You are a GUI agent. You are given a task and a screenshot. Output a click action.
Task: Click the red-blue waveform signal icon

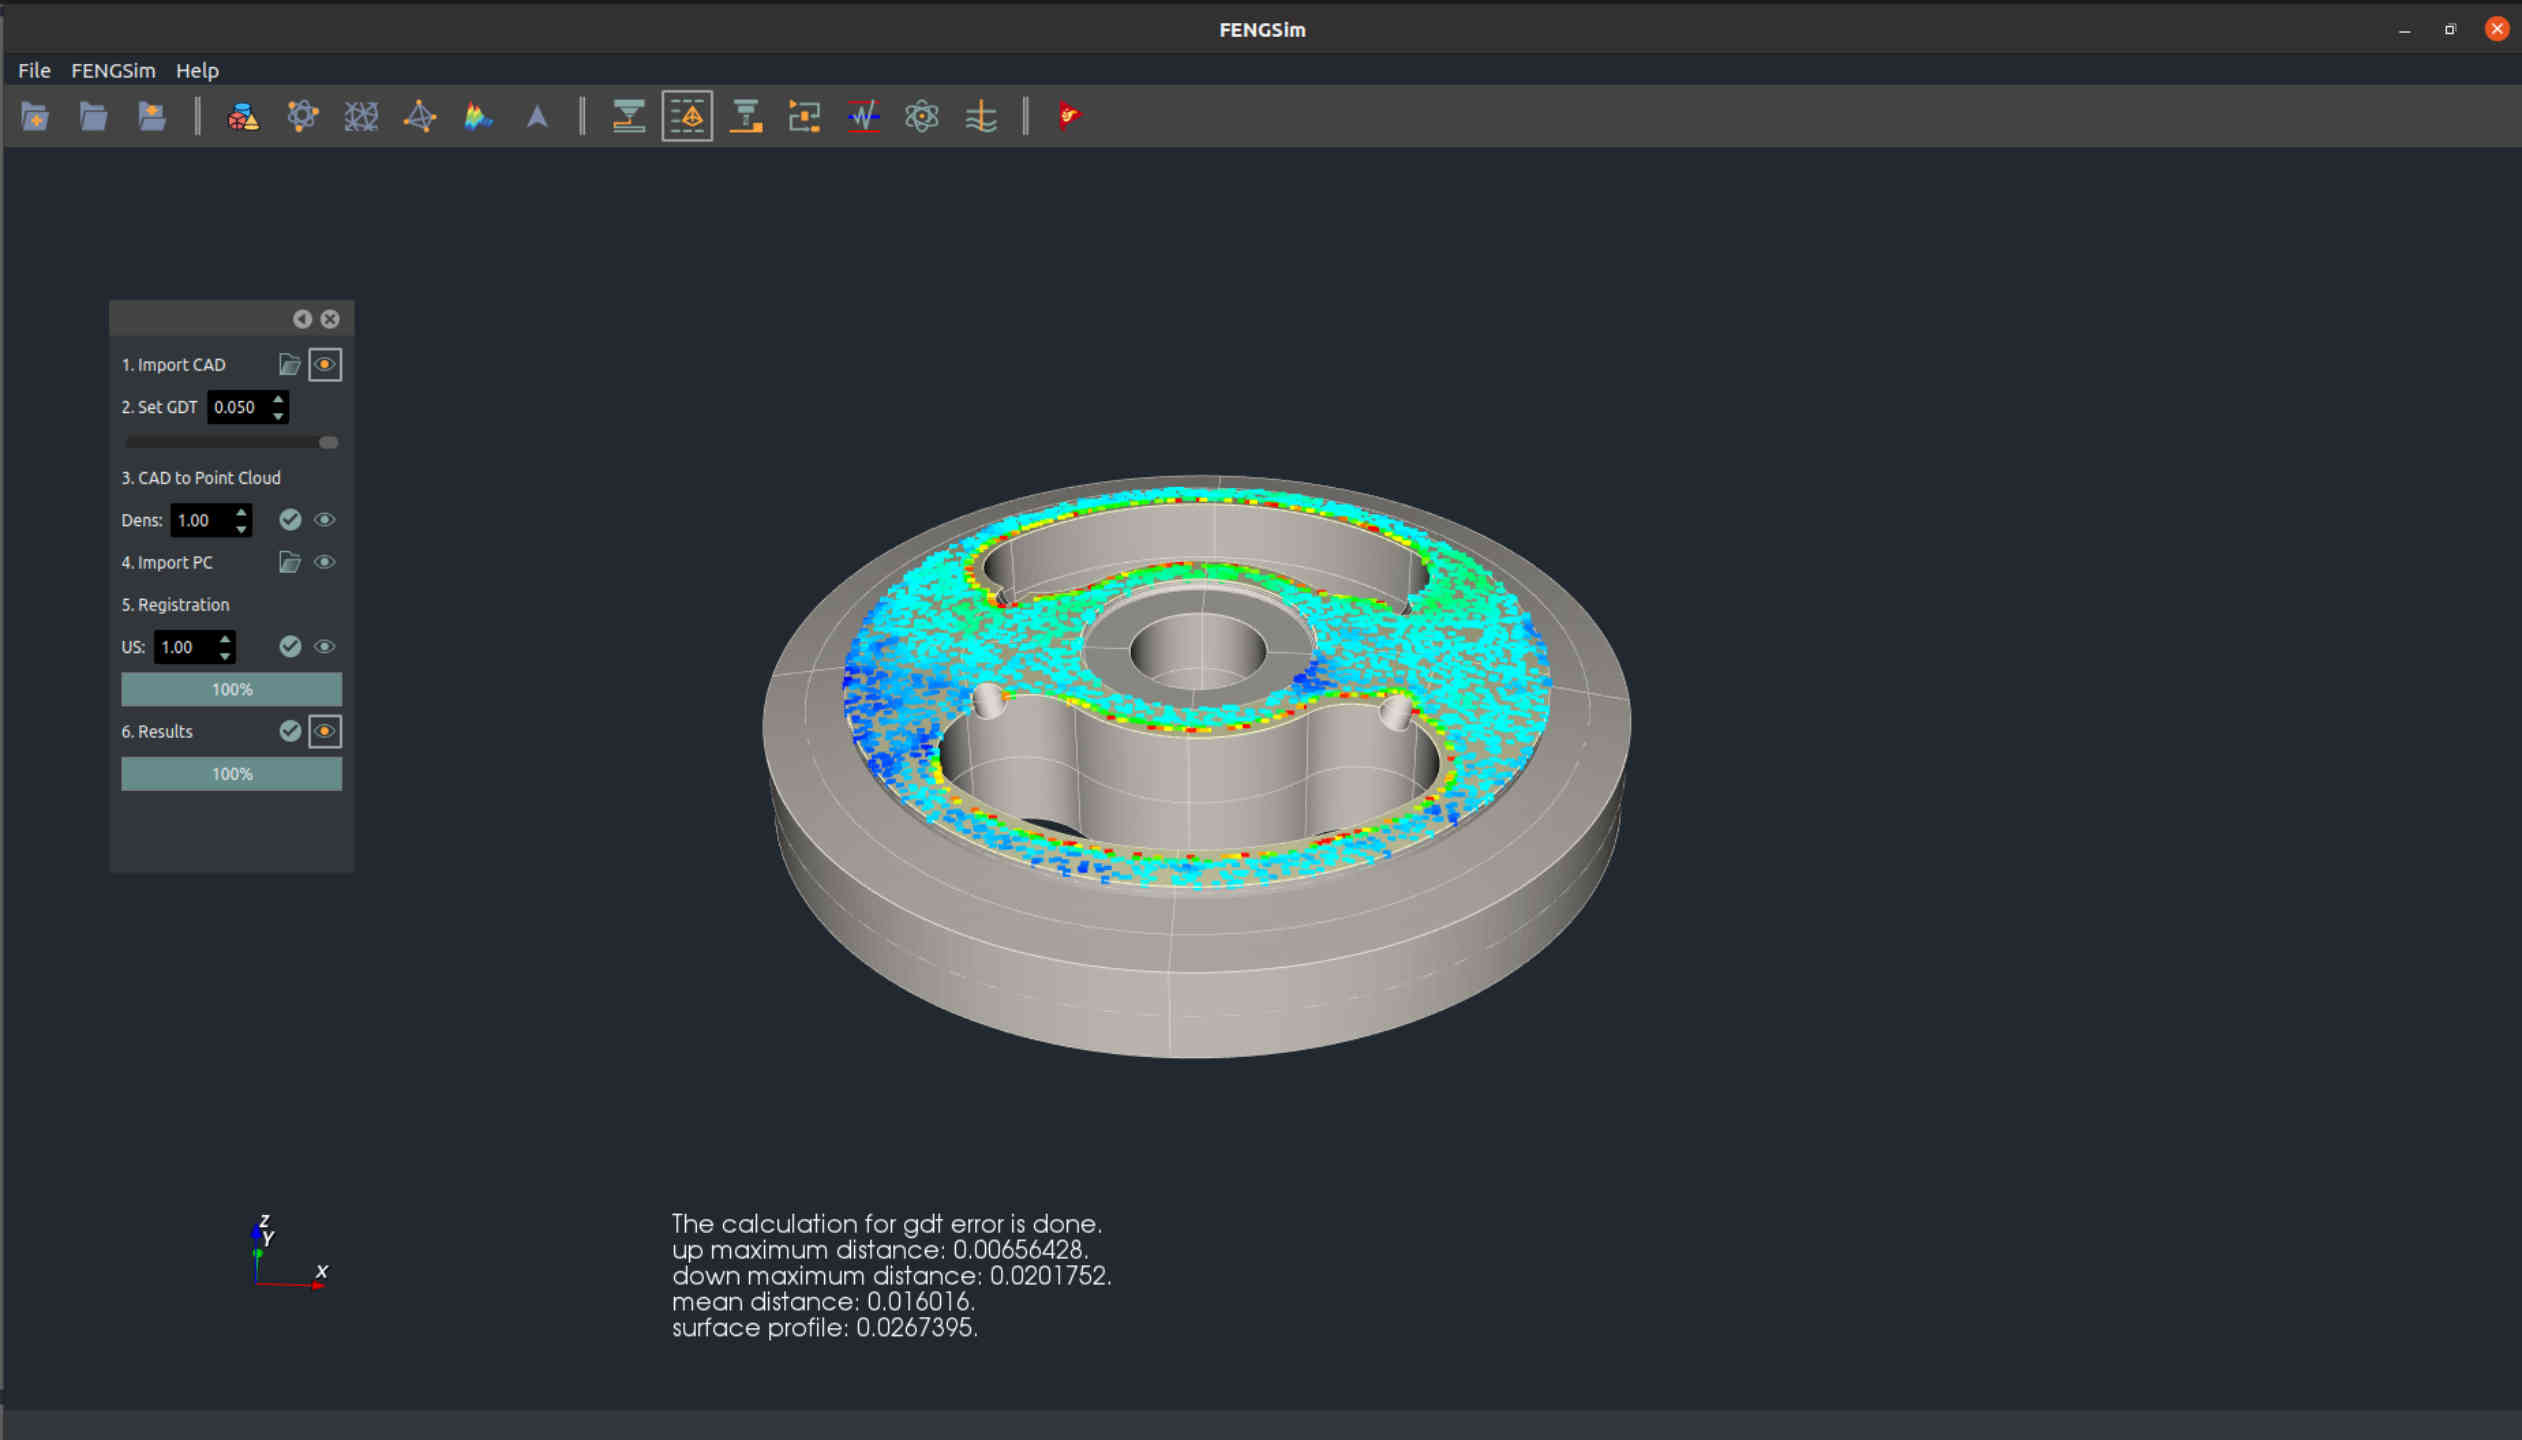[863, 117]
